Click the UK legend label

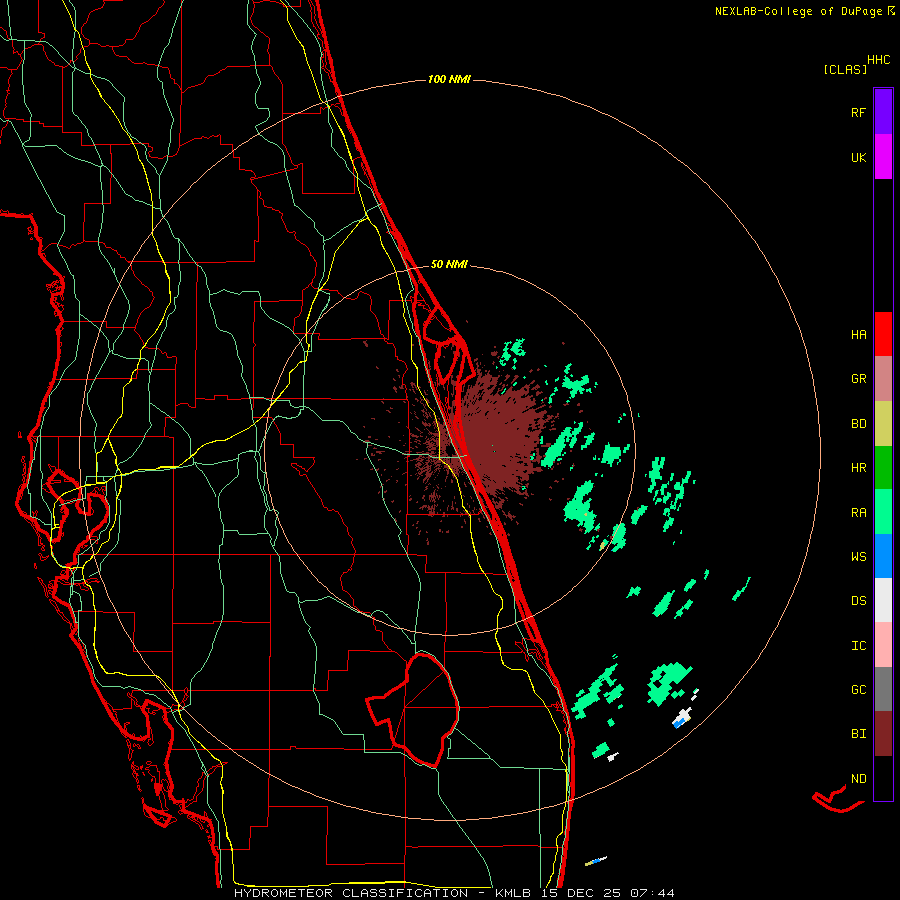[858, 157]
